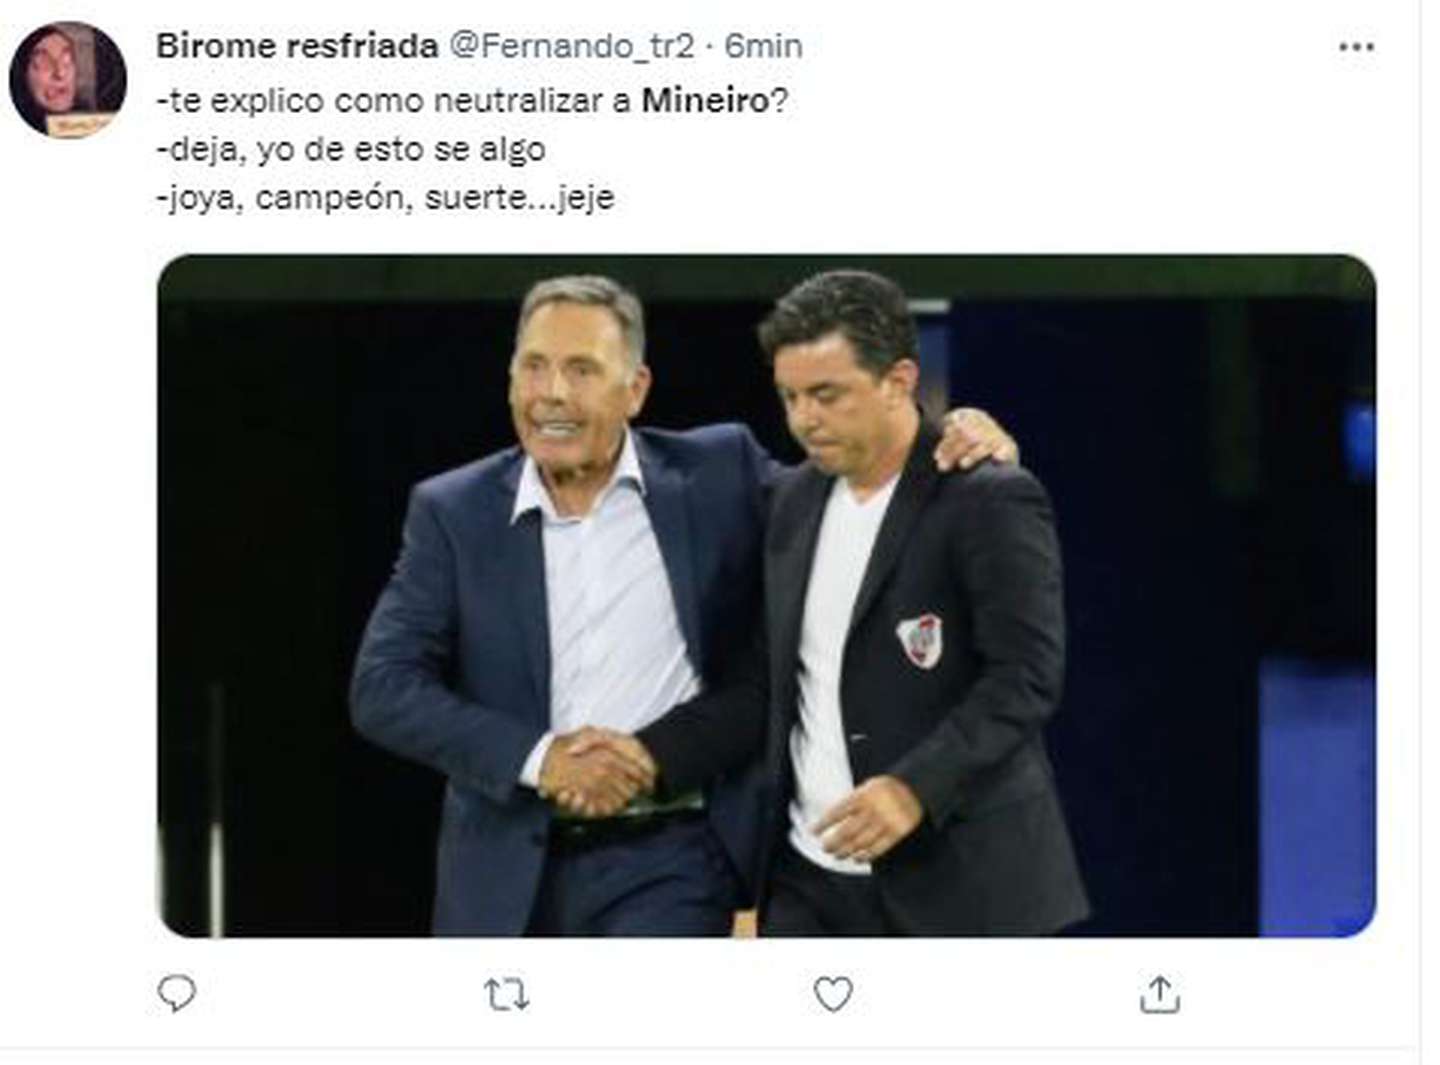1440x1065 pixels.
Task: Click the line "deja, yo de esto se algo"
Action: [x=351, y=149]
